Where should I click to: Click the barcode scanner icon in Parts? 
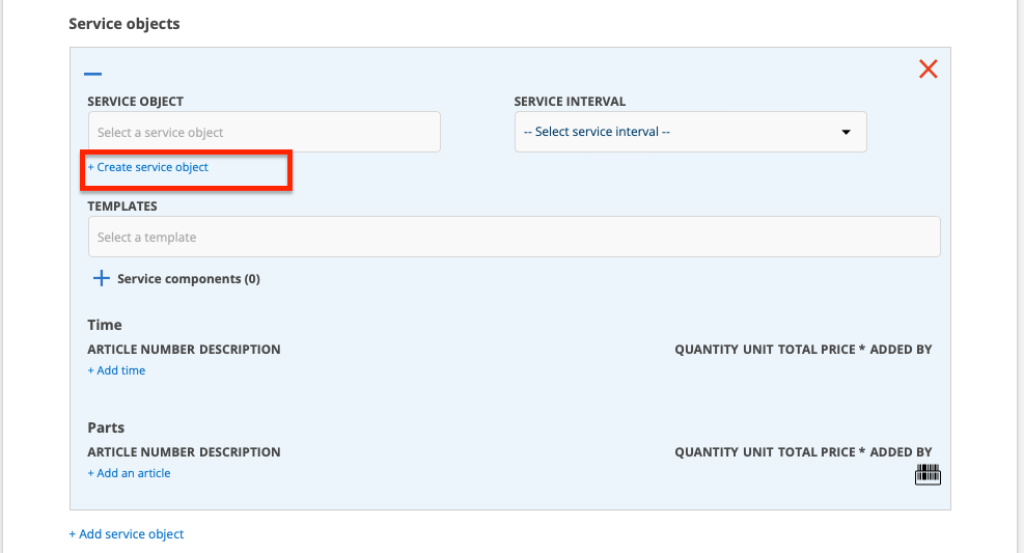pyautogui.click(x=928, y=475)
